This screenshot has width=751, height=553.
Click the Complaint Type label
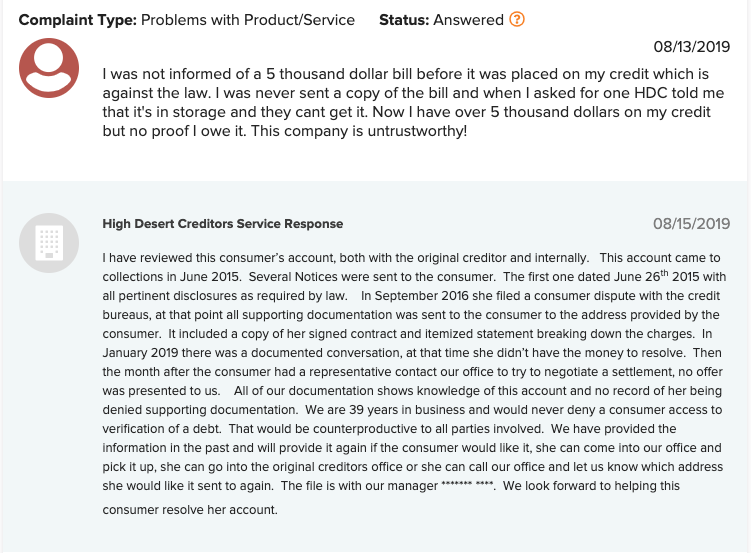click(78, 20)
